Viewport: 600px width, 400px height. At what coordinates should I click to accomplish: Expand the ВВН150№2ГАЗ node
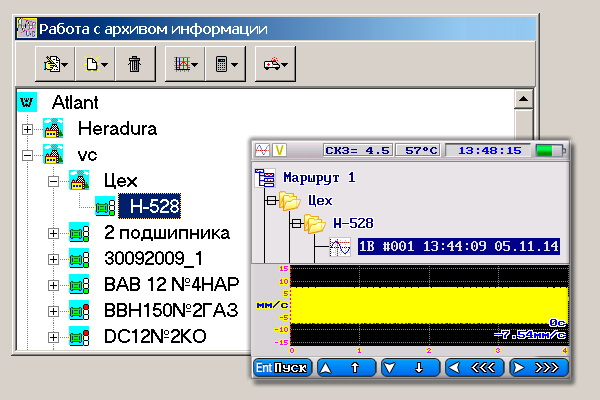[x=53, y=311]
